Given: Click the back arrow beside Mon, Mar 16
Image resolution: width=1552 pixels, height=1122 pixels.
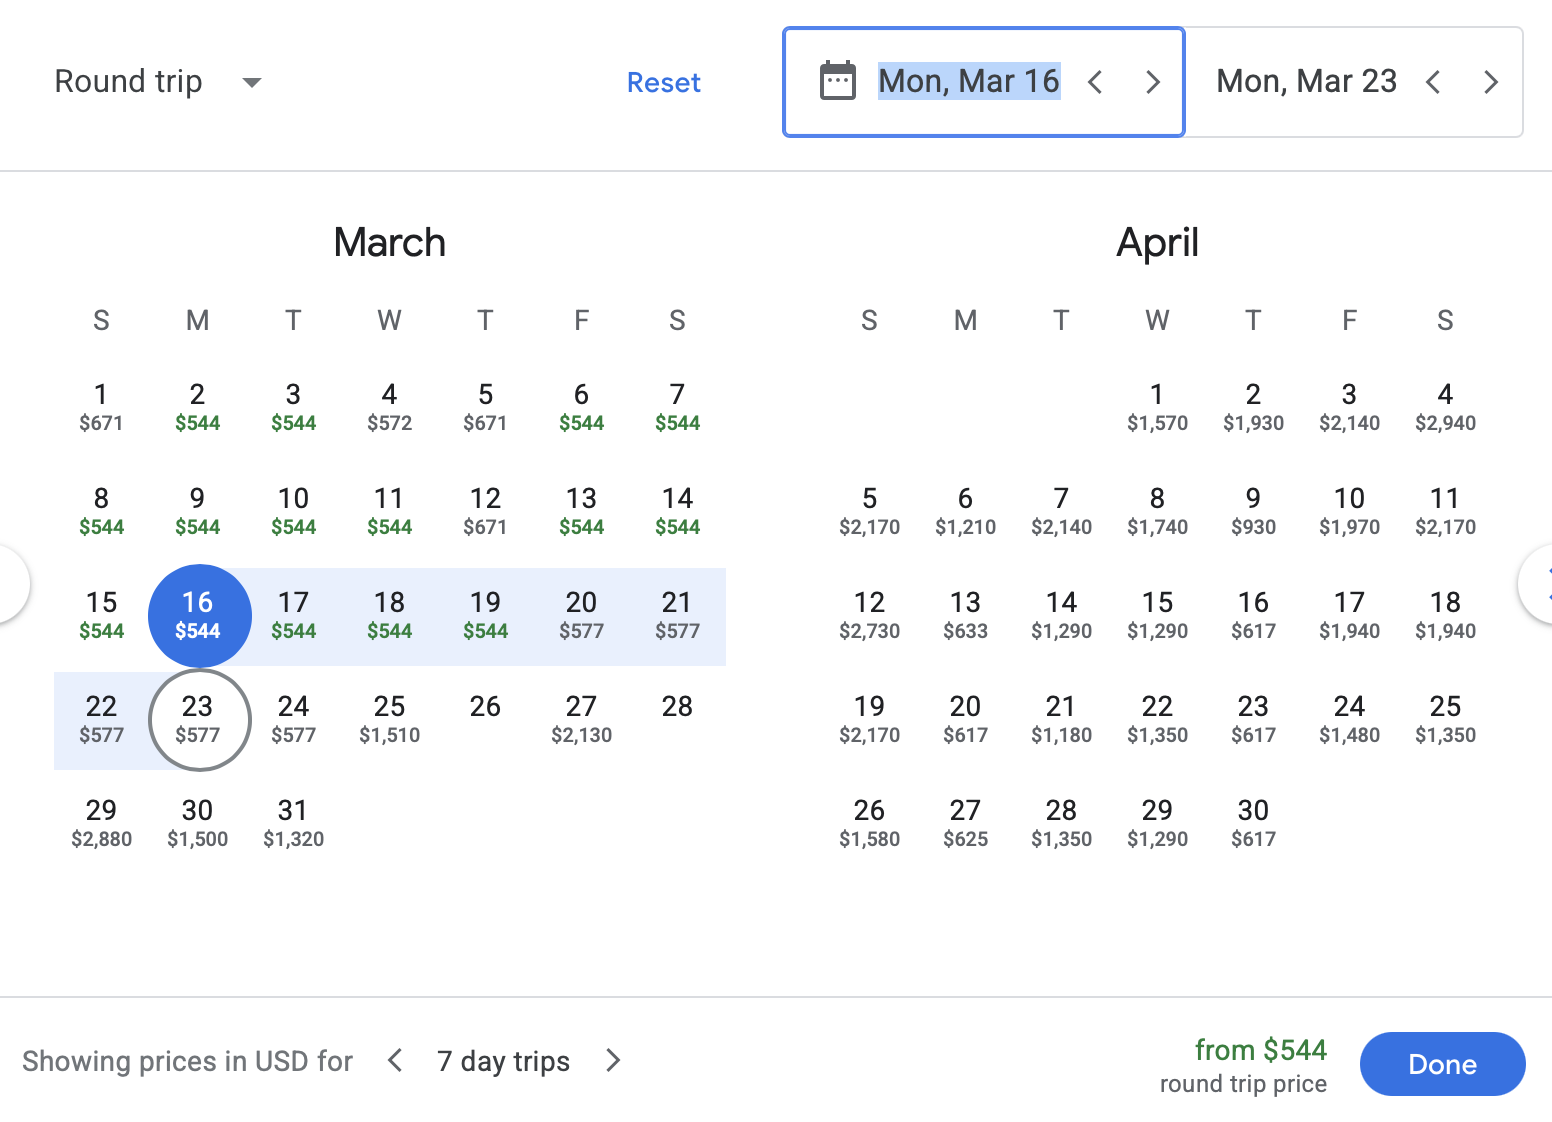Looking at the screenshot, I should pyautogui.click(x=1095, y=82).
